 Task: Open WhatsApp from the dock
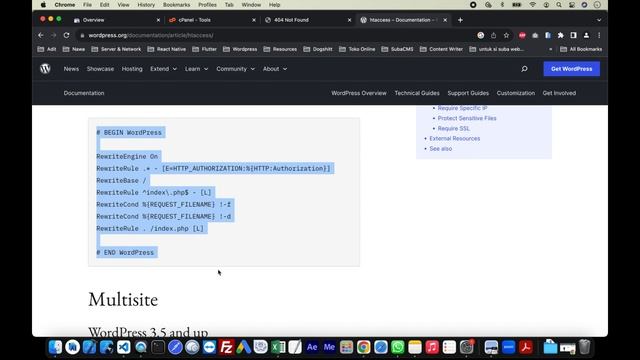[398, 347]
